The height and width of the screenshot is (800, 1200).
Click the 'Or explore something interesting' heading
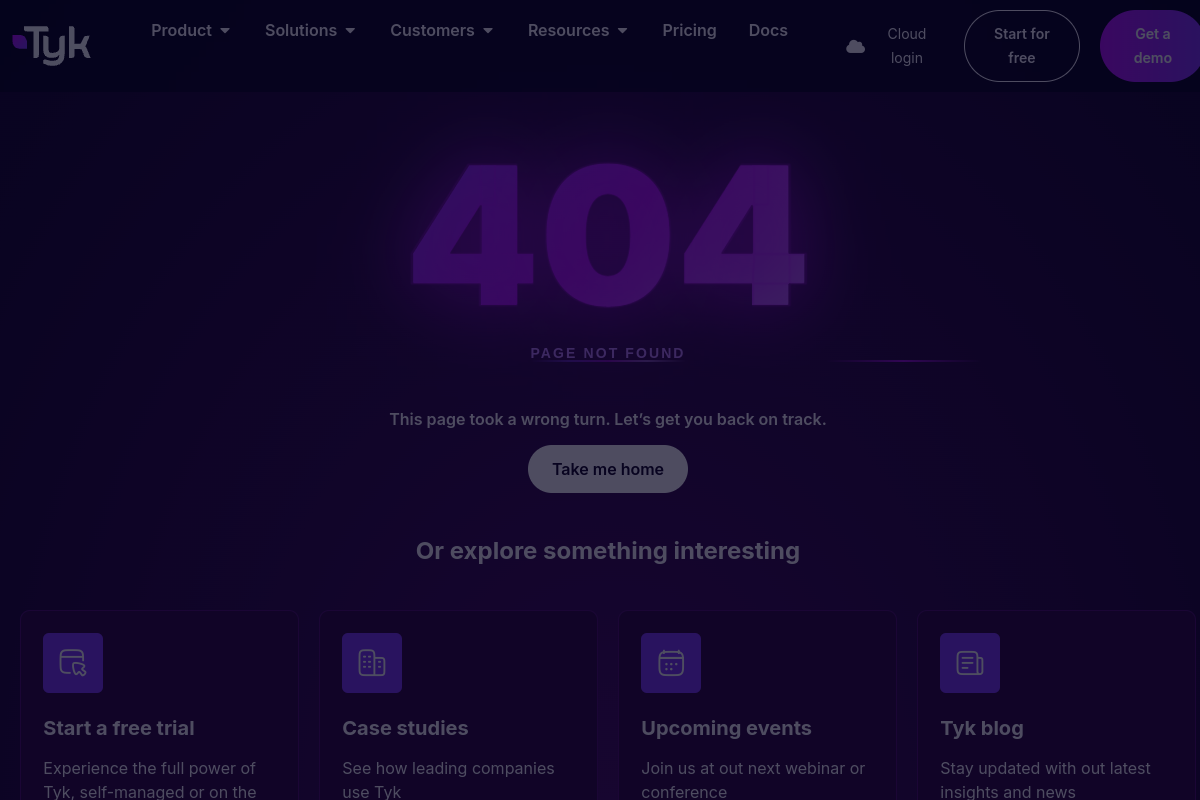(x=608, y=551)
